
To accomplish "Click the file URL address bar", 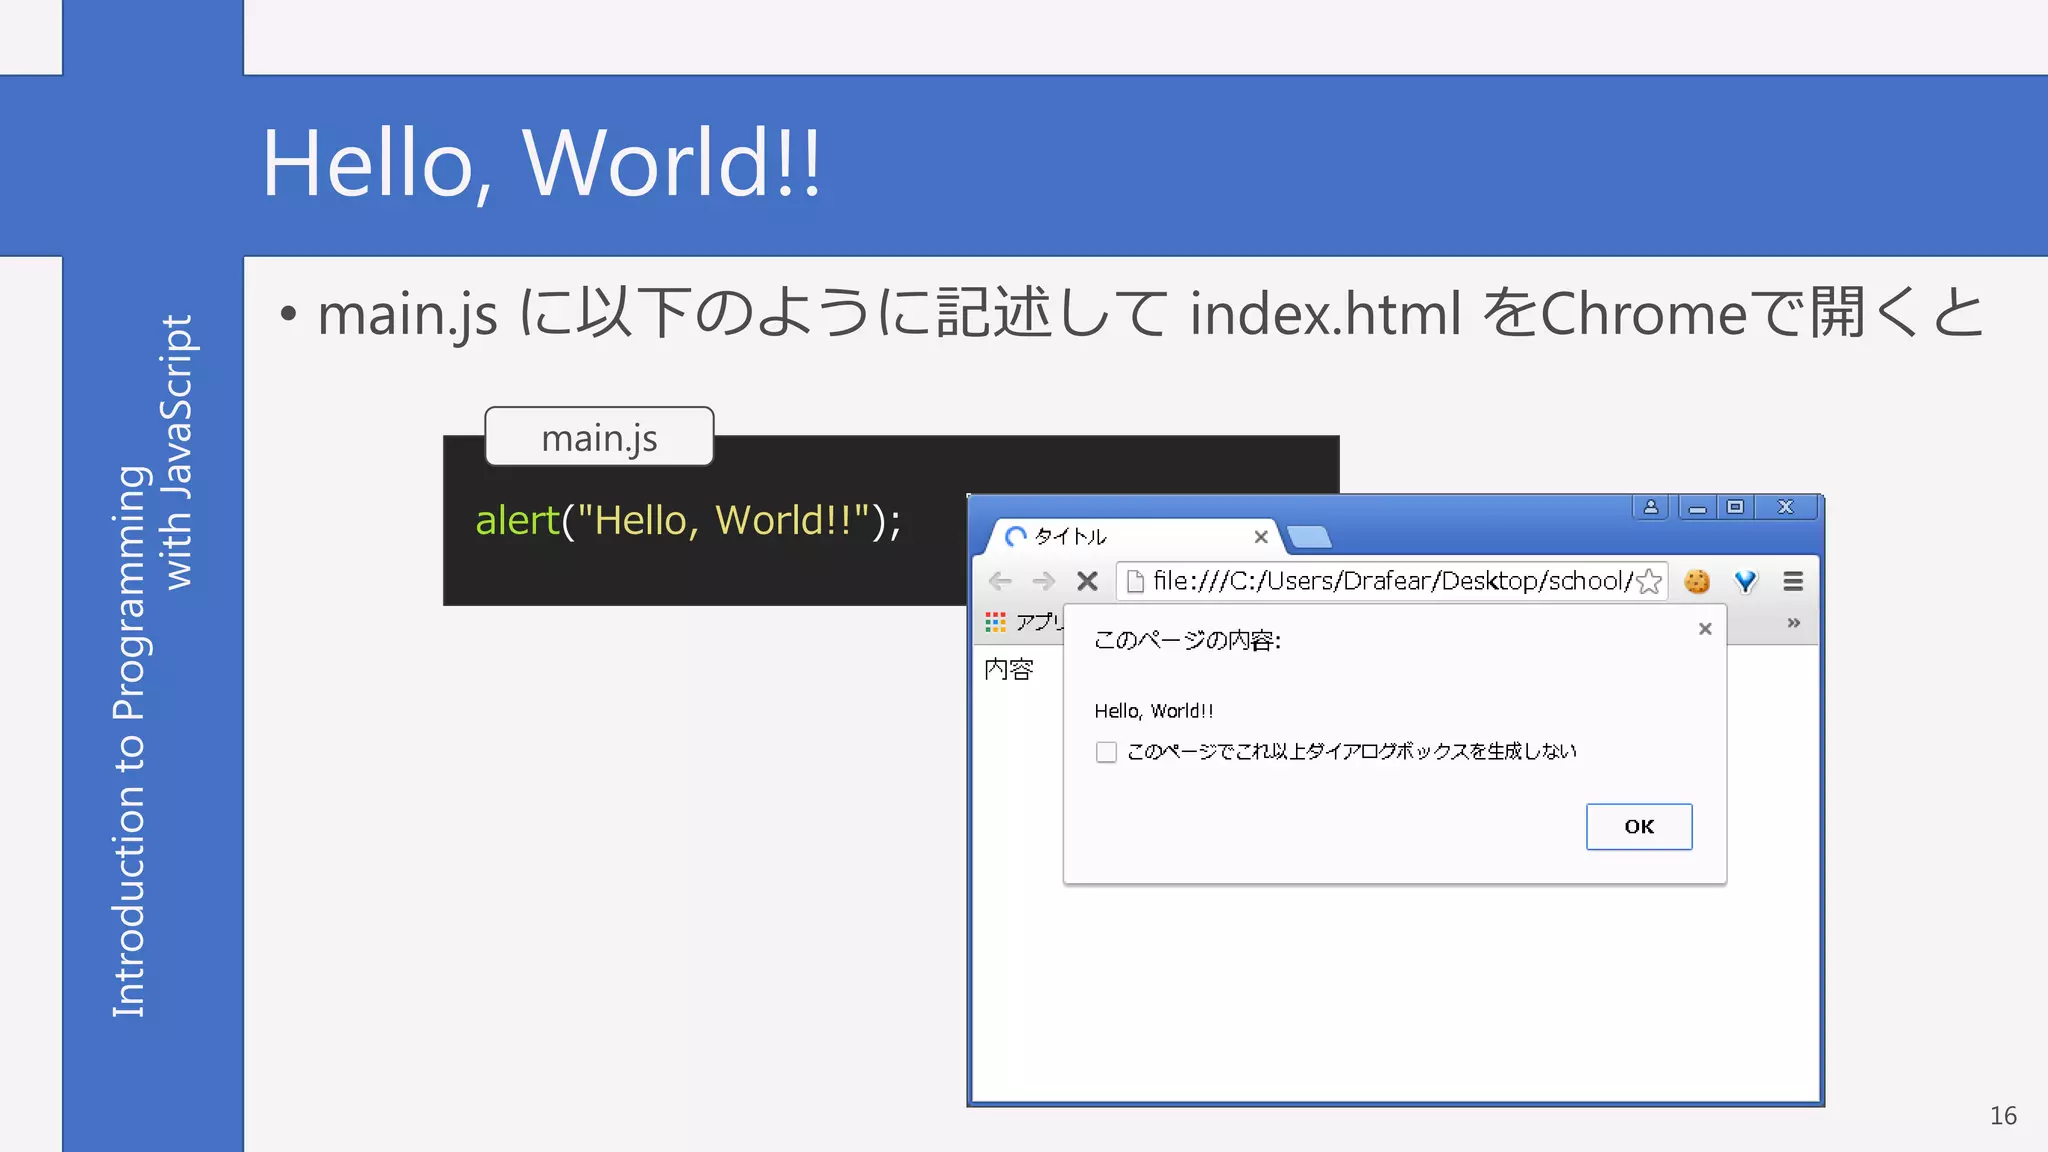I will click(1391, 581).
